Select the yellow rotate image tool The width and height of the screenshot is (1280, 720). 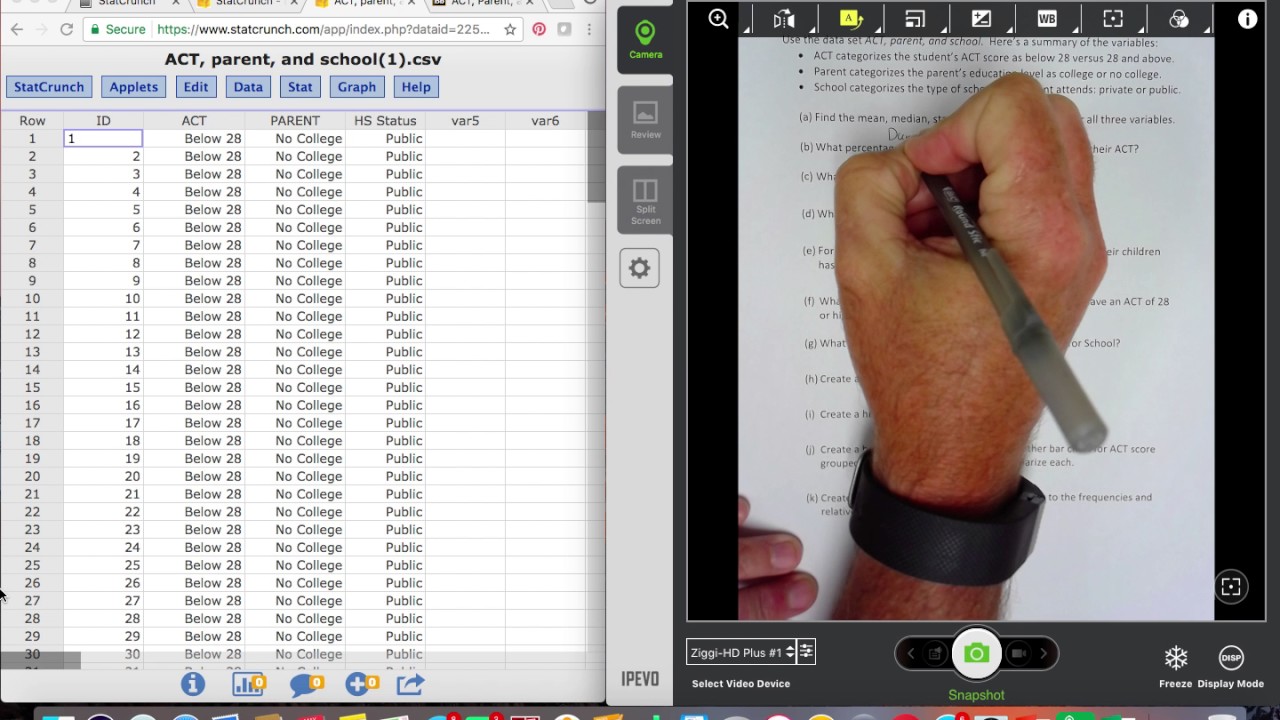point(850,19)
